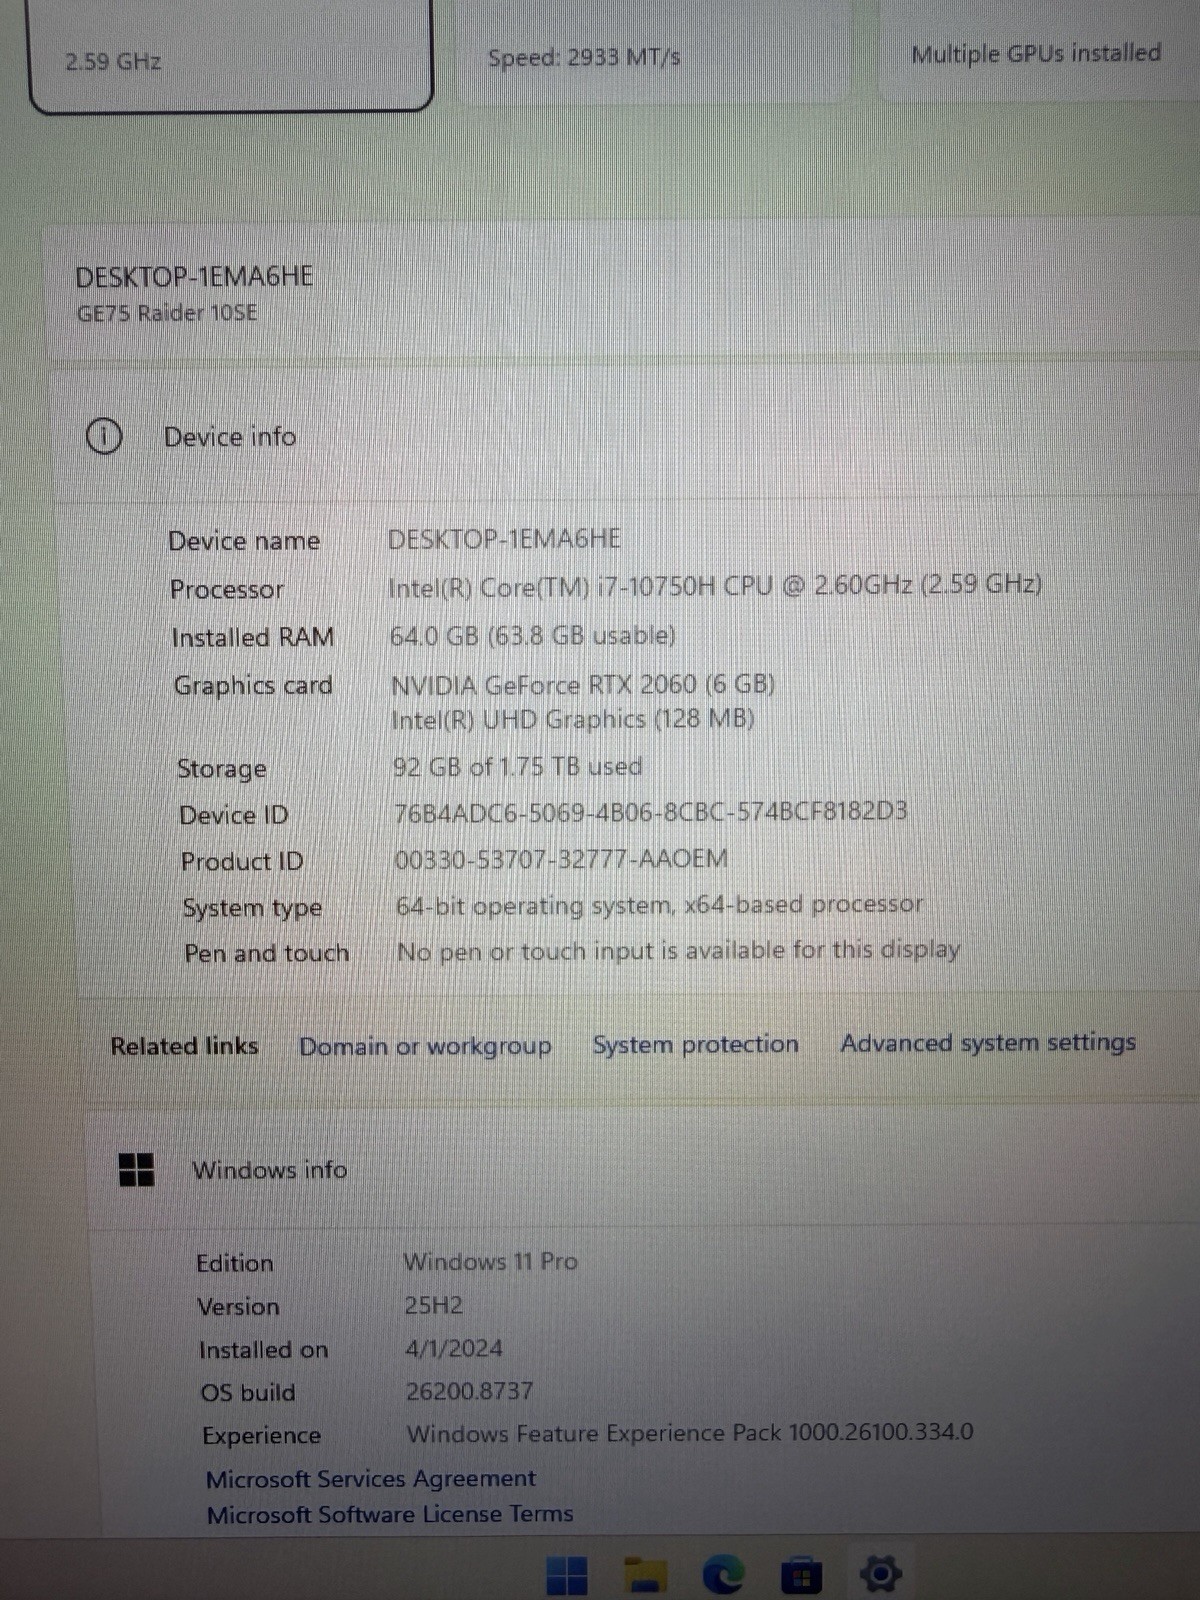Open the Windows Start menu

(567, 1576)
